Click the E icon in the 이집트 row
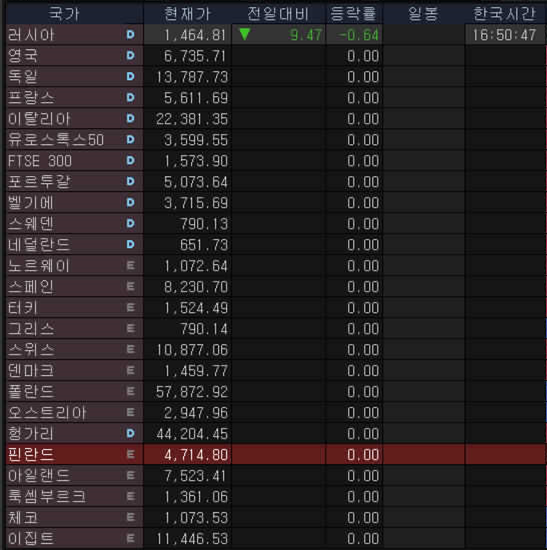547x550 pixels. click(131, 538)
